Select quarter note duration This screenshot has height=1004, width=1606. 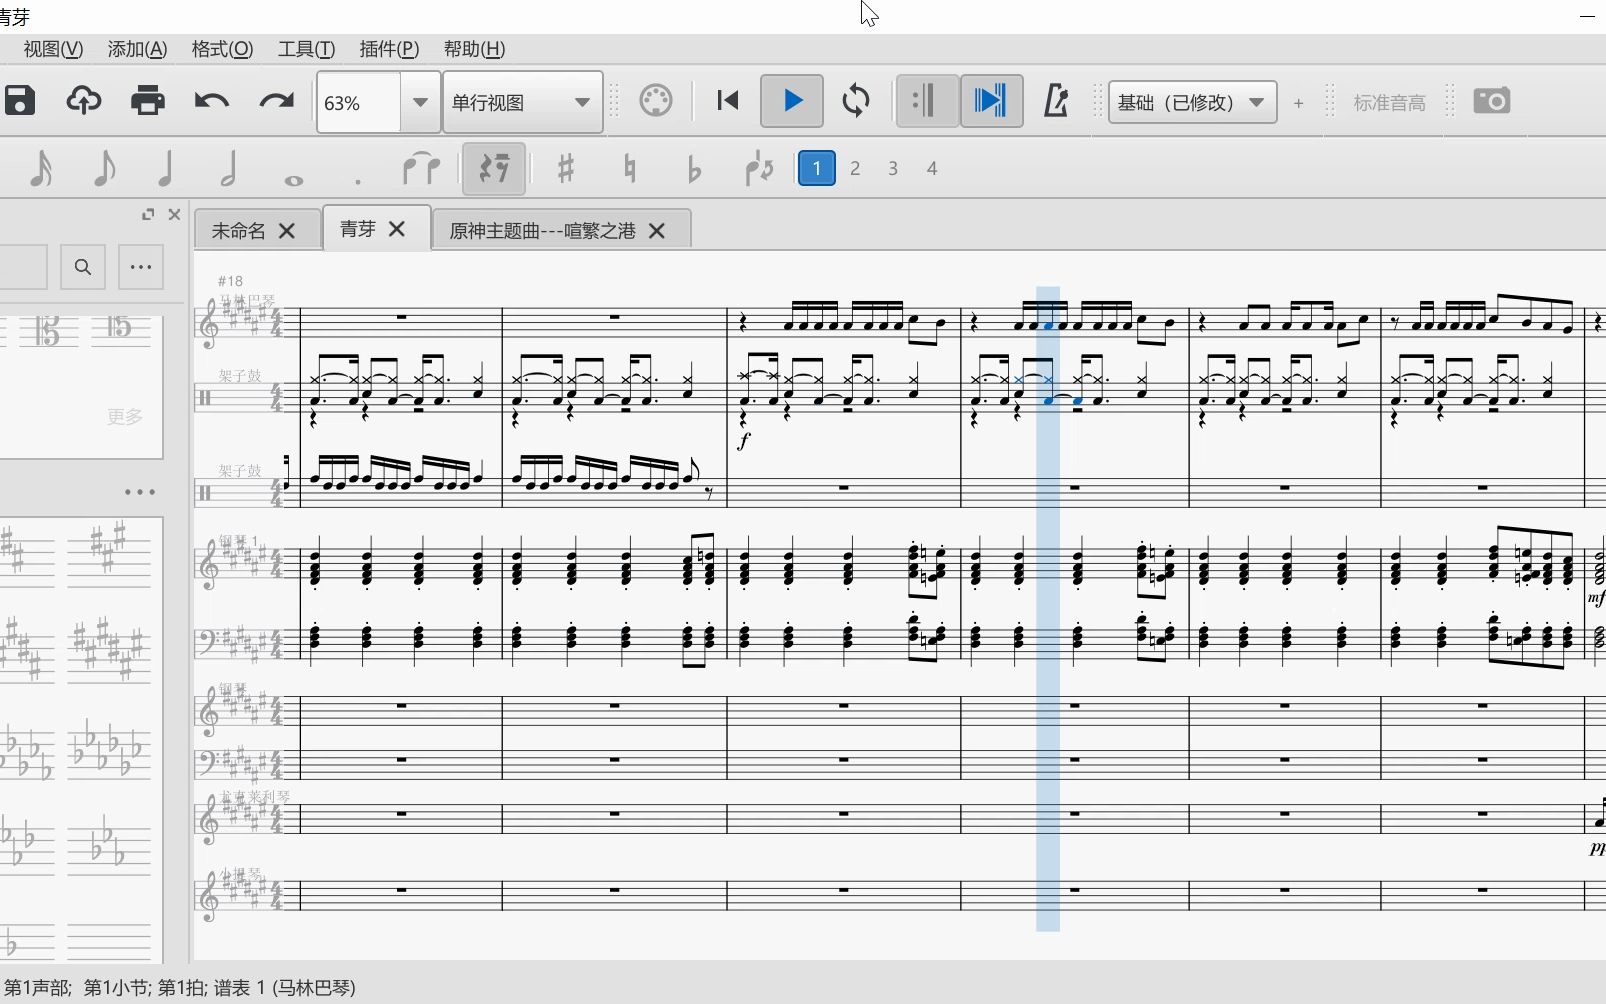click(x=166, y=168)
